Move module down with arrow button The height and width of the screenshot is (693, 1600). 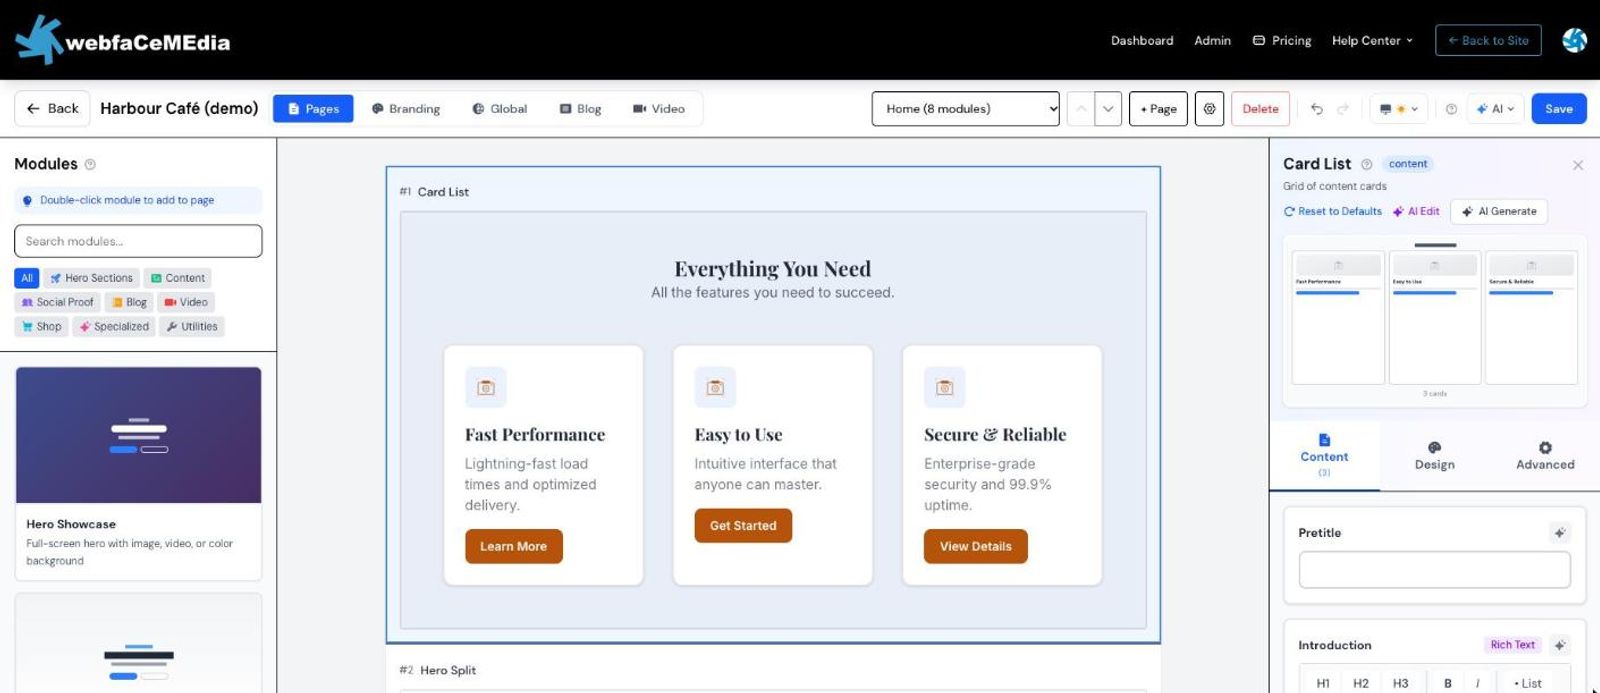pyautogui.click(x=1108, y=109)
